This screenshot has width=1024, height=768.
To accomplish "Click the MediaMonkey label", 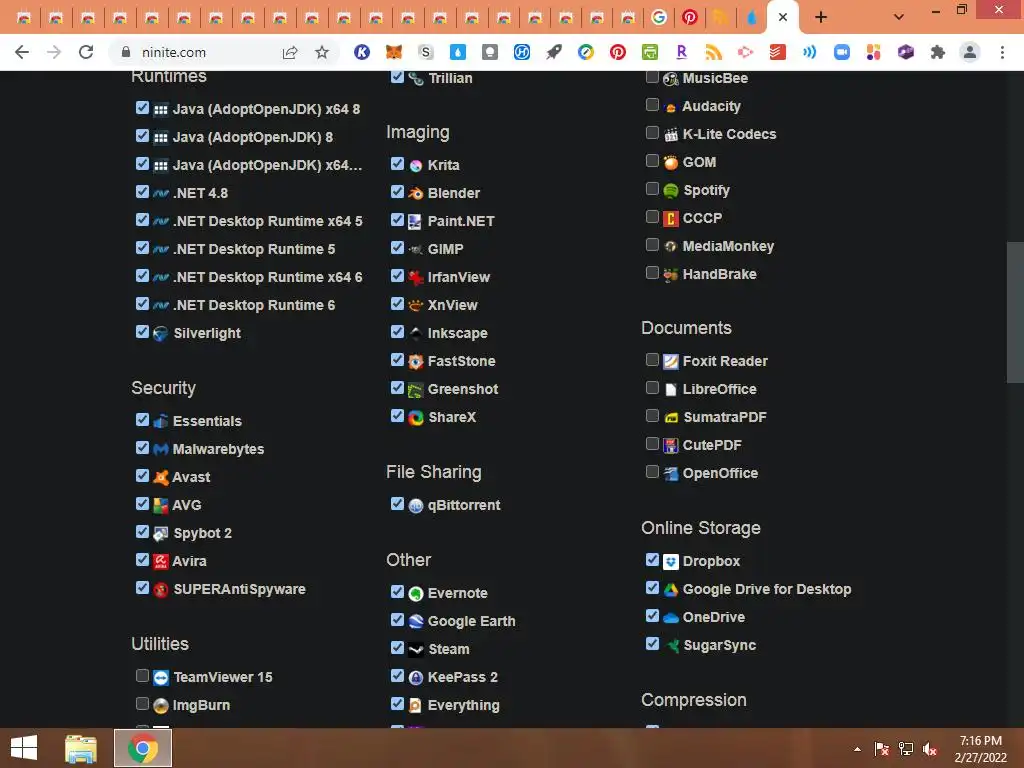I will 728,246.
